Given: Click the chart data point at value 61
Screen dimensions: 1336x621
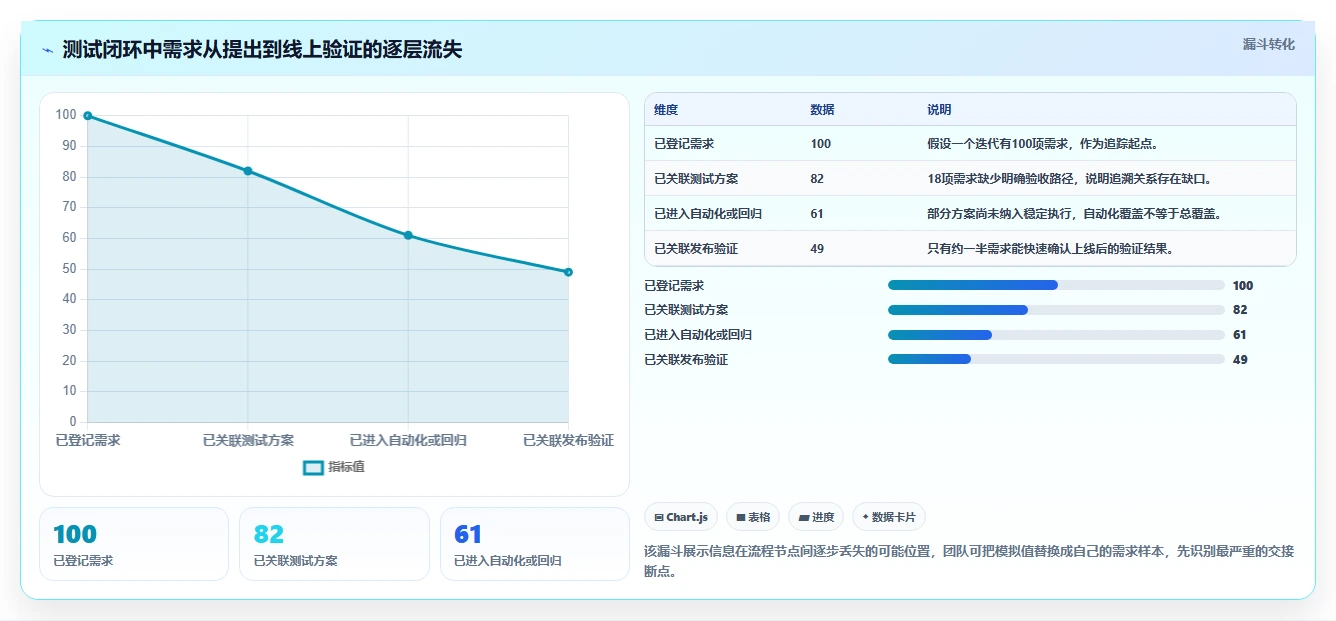Looking at the screenshot, I should coord(408,235).
